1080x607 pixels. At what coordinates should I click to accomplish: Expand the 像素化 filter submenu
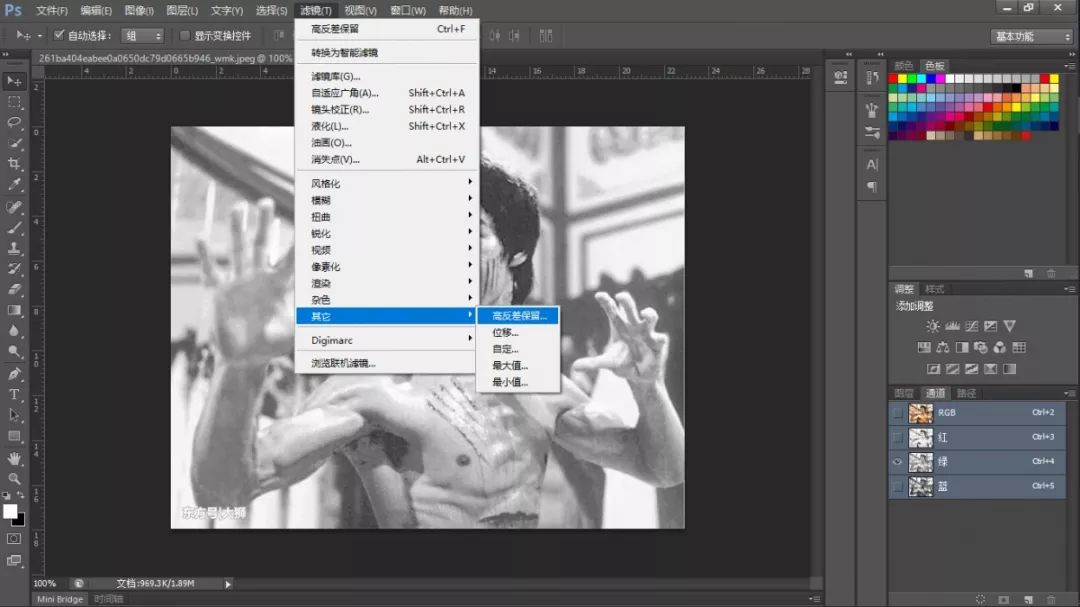386,266
